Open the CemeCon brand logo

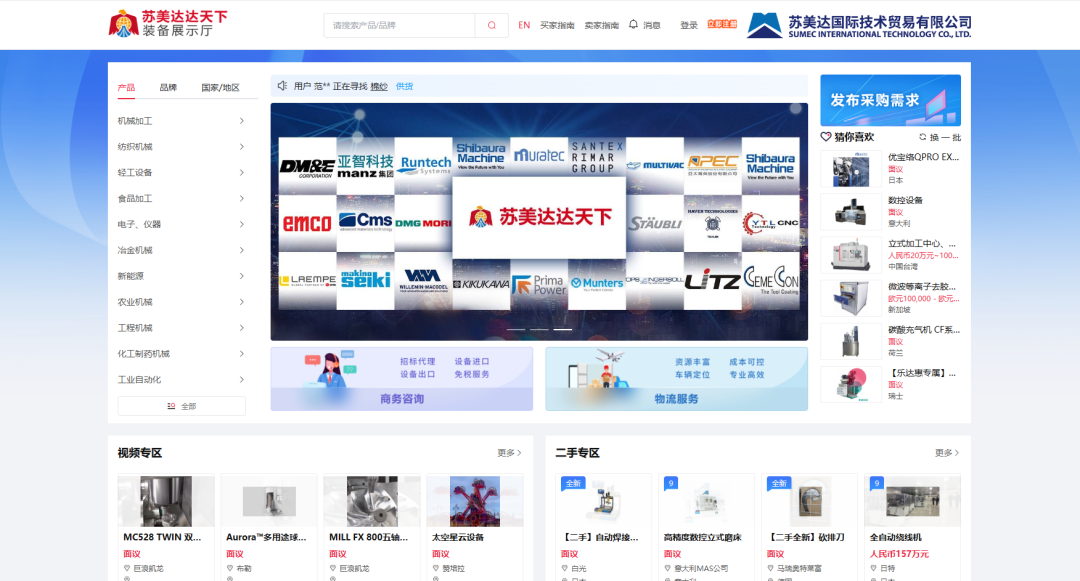[x=771, y=280]
